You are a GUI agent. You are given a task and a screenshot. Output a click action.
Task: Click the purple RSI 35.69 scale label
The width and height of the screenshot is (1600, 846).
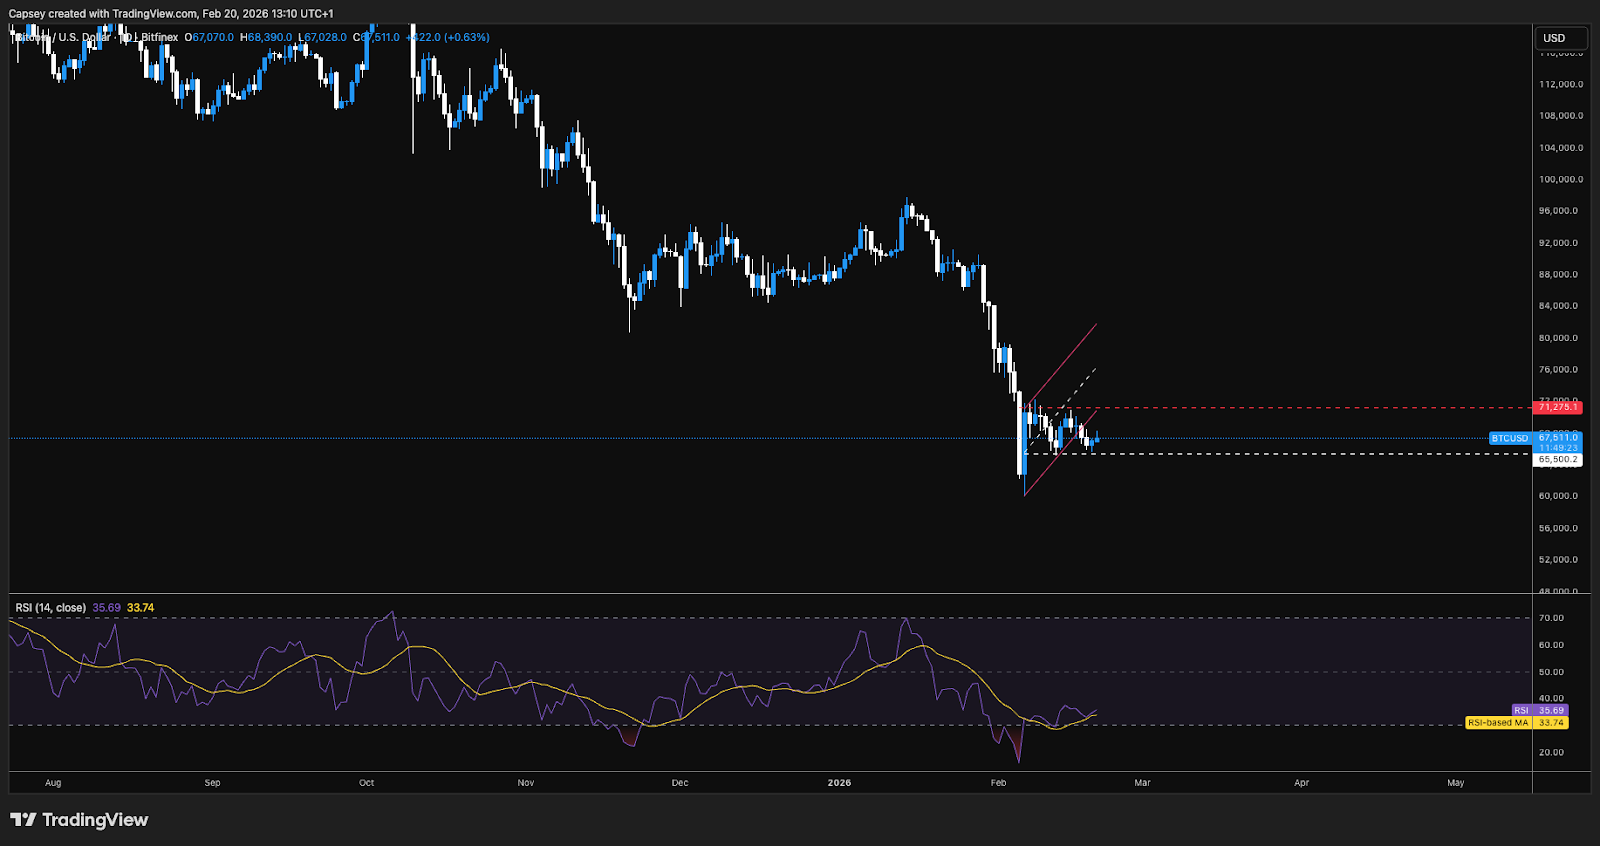1539,710
